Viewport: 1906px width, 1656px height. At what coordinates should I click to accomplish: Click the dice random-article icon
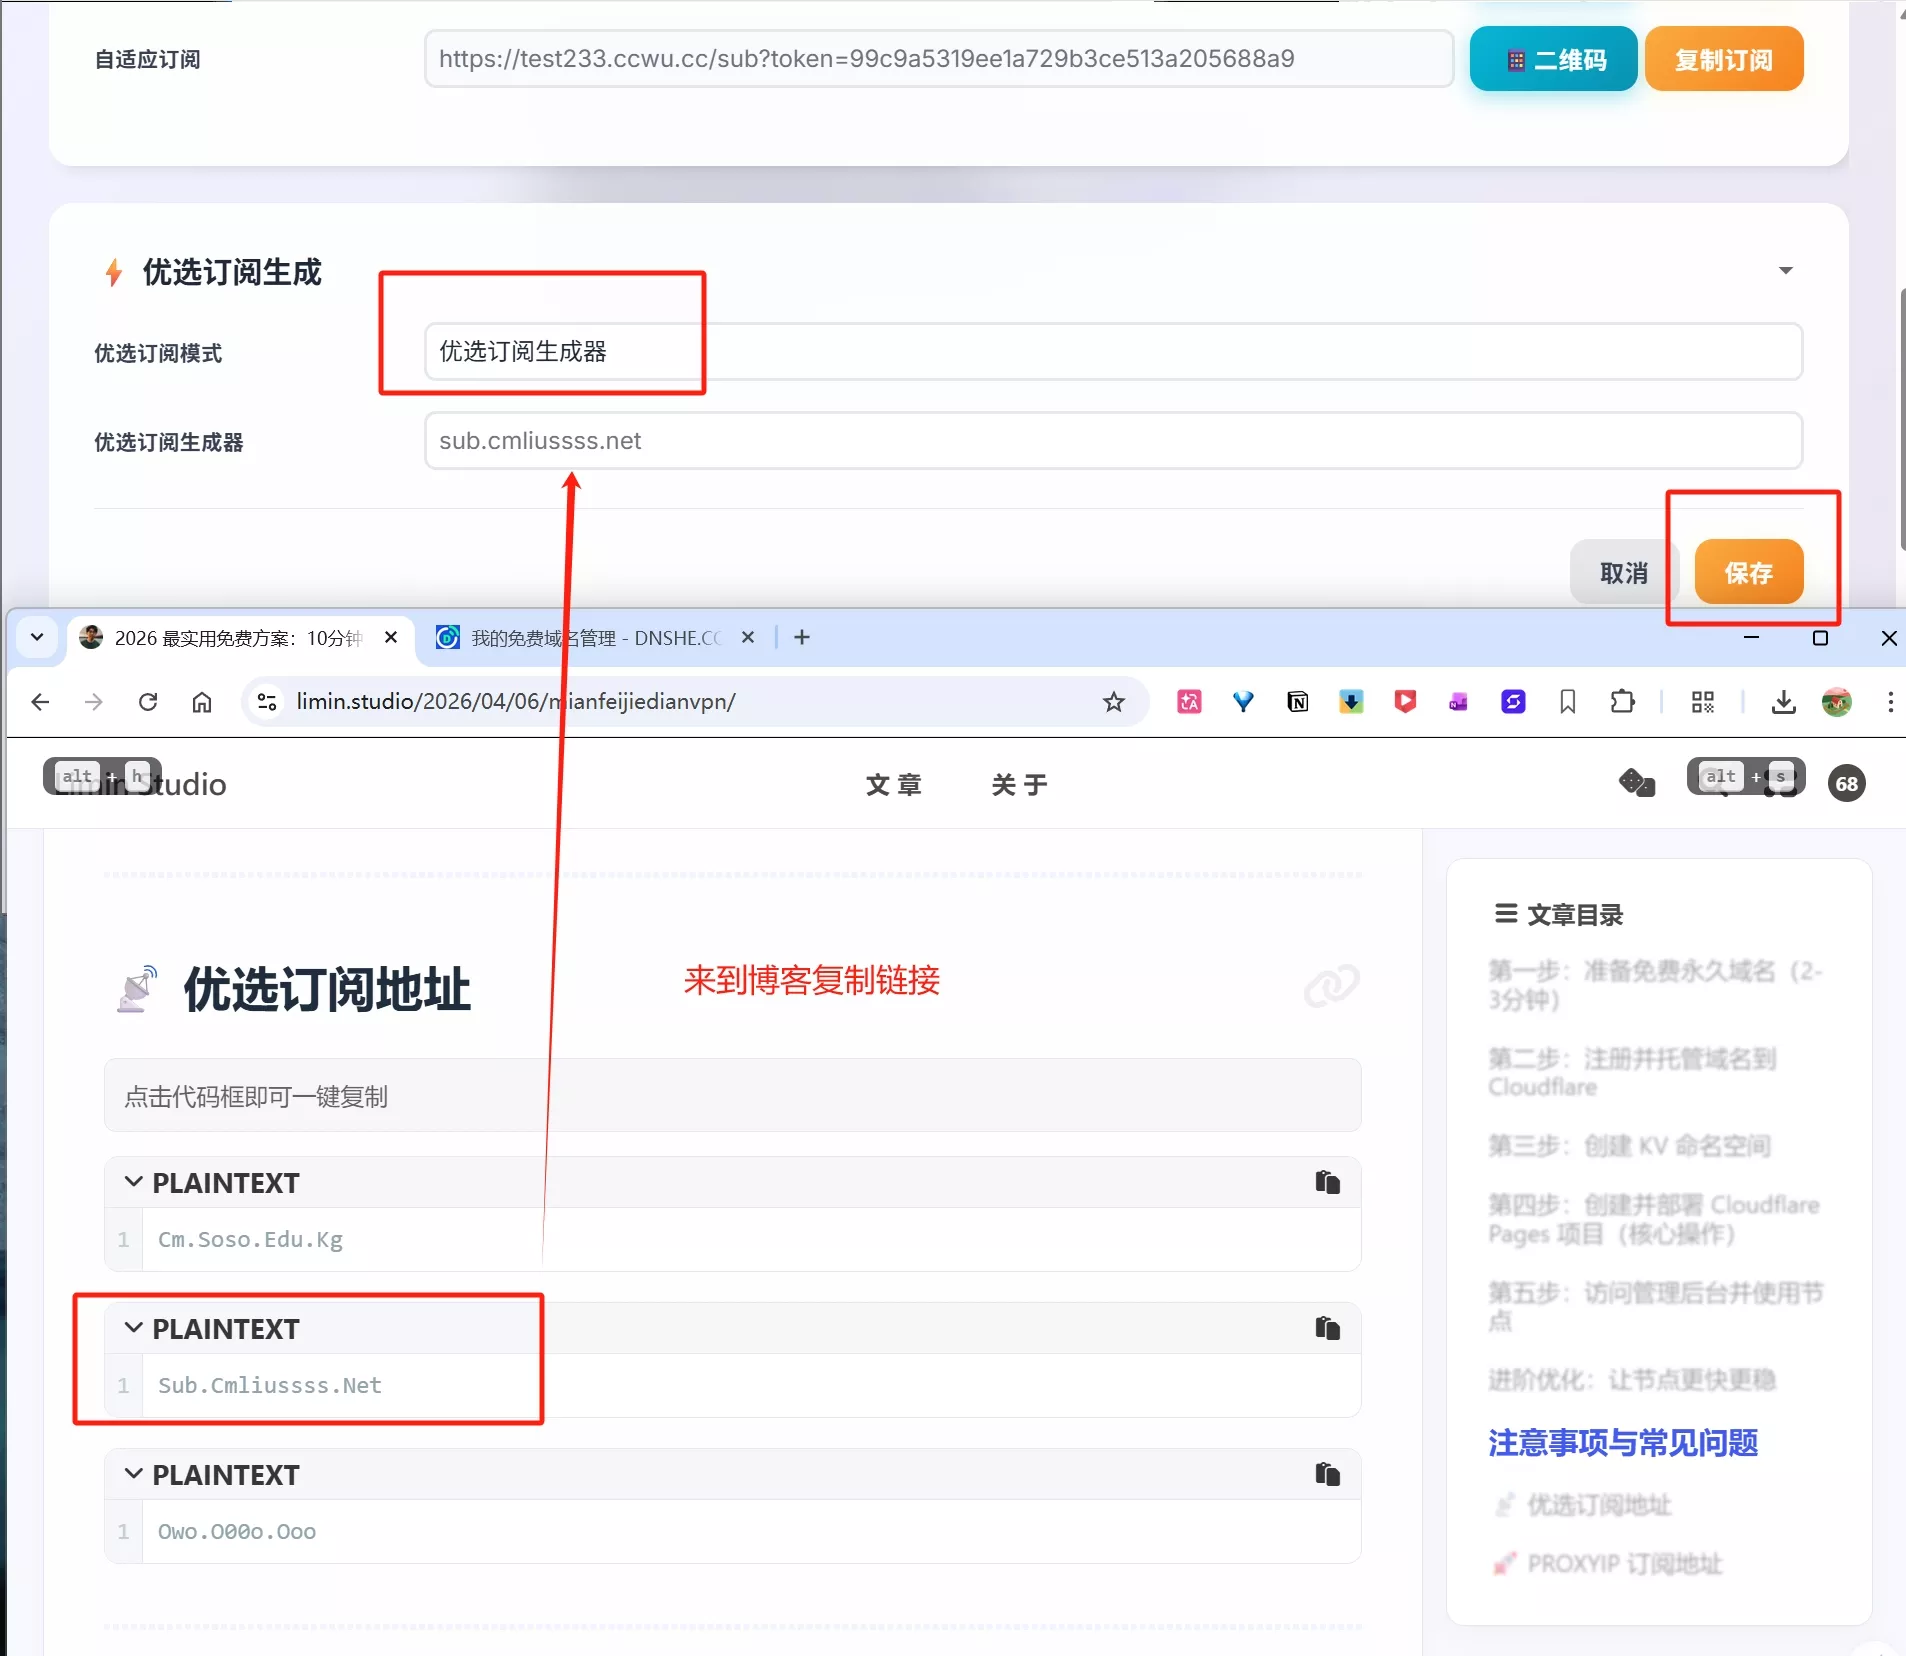pos(1636,783)
